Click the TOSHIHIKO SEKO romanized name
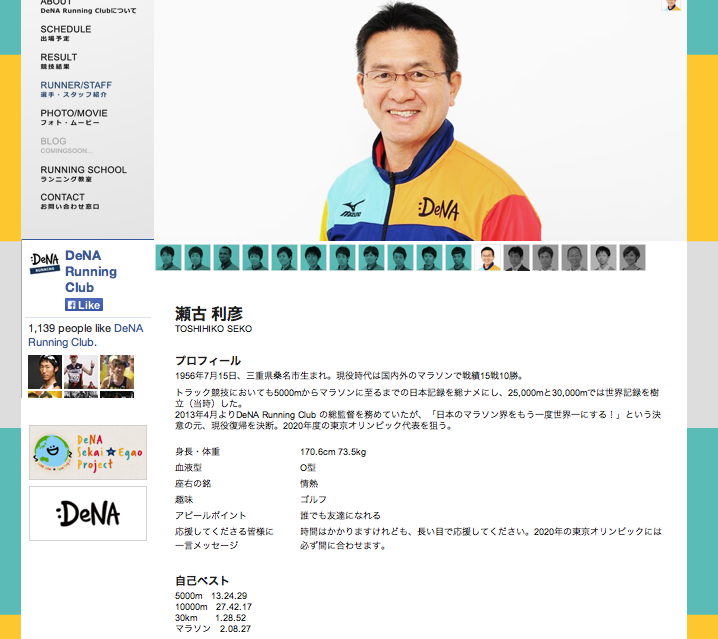 click(x=213, y=329)
